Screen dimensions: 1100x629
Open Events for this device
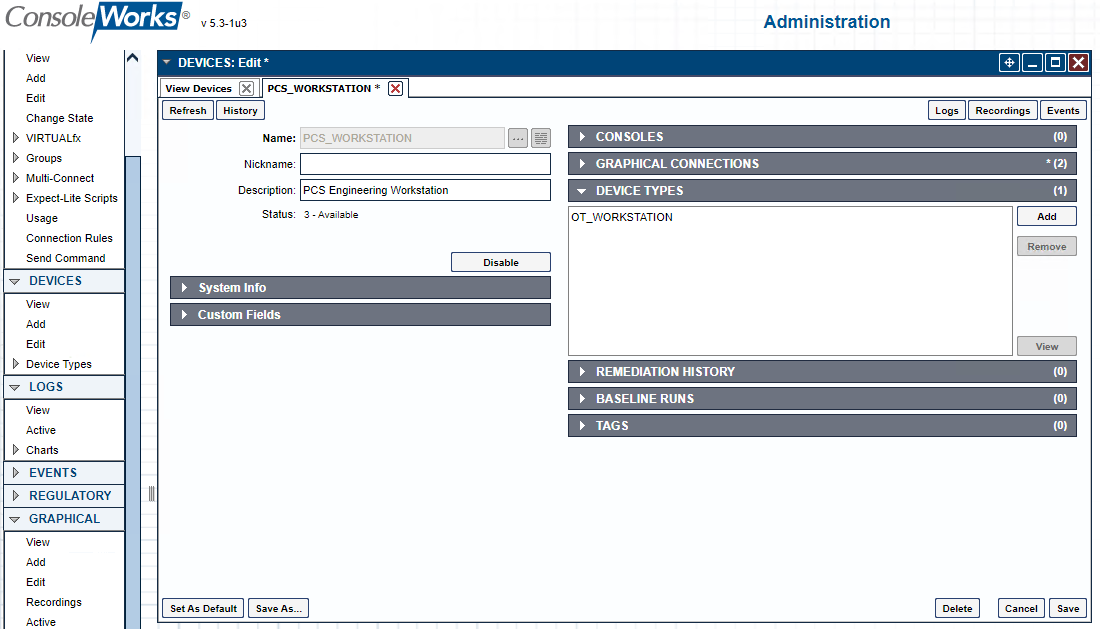(x=1063, y=111)
